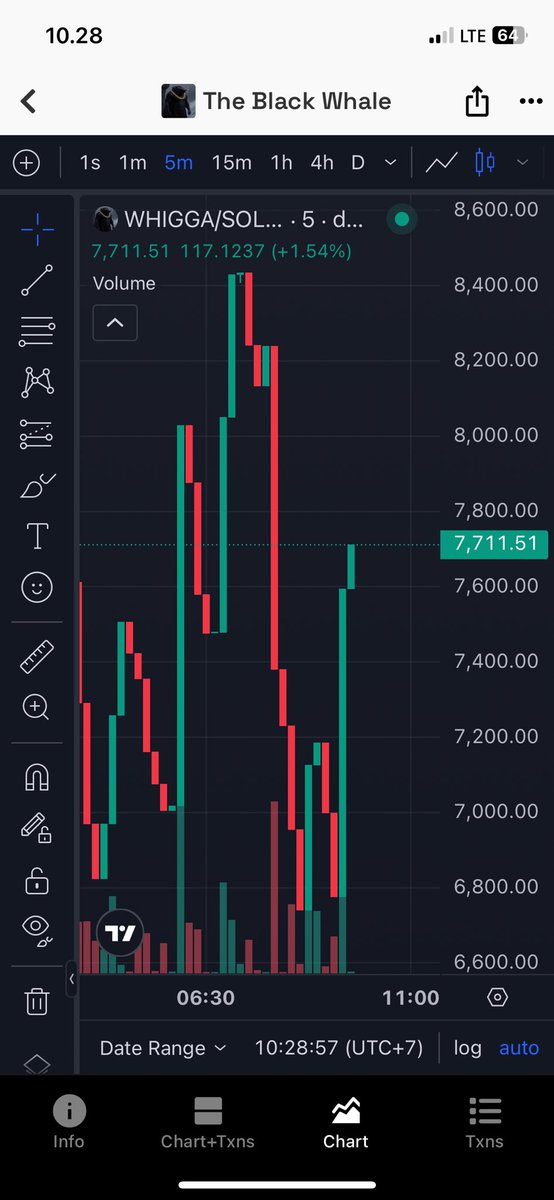Select the 4h timeframe
Image resolution: width=554 pixels, height=1200 pixels.
[x=322, y=162]
